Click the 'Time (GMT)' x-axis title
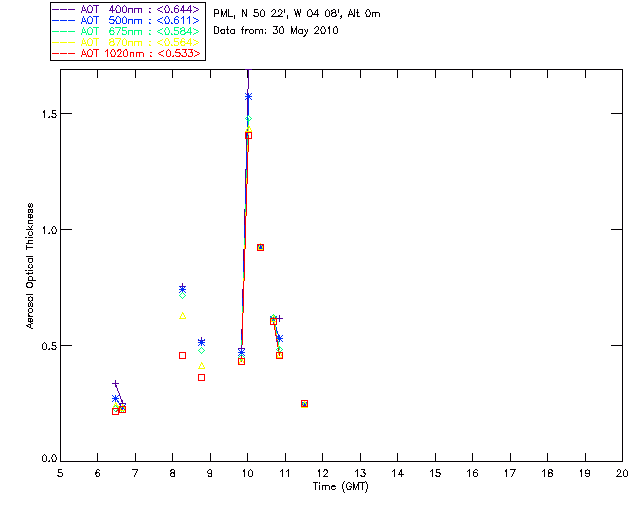 pyautogui.click(x=341, y=486)
